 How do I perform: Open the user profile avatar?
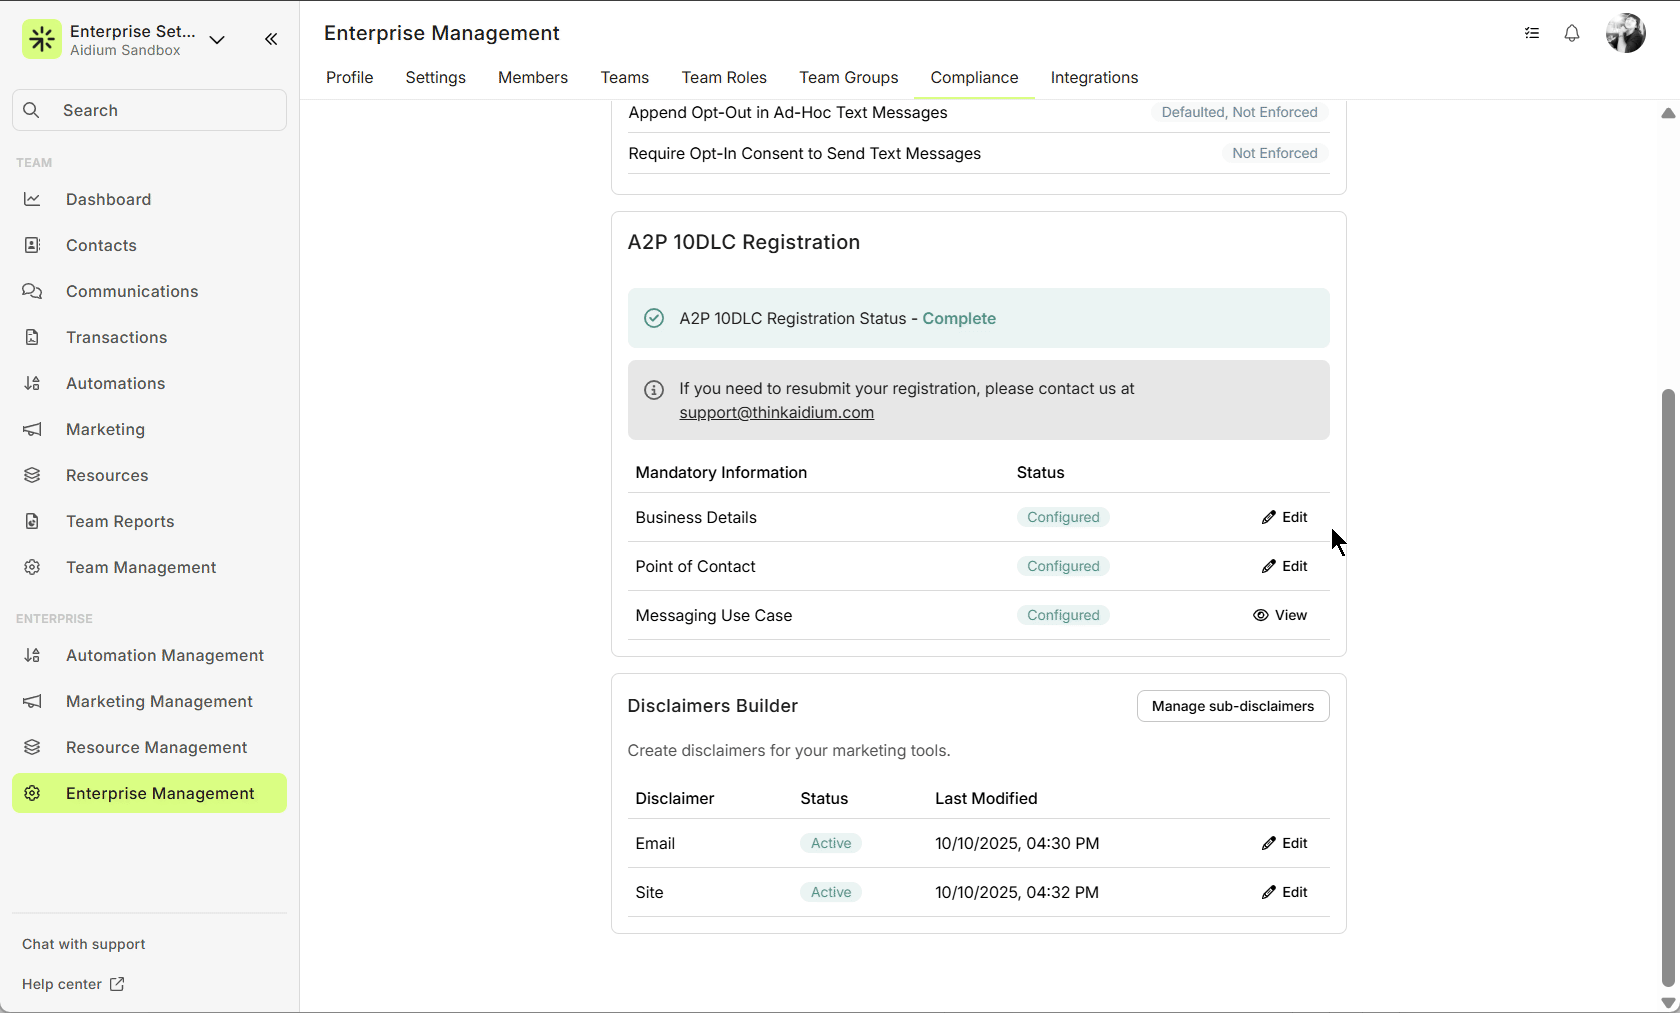[x=1625, y=33]
